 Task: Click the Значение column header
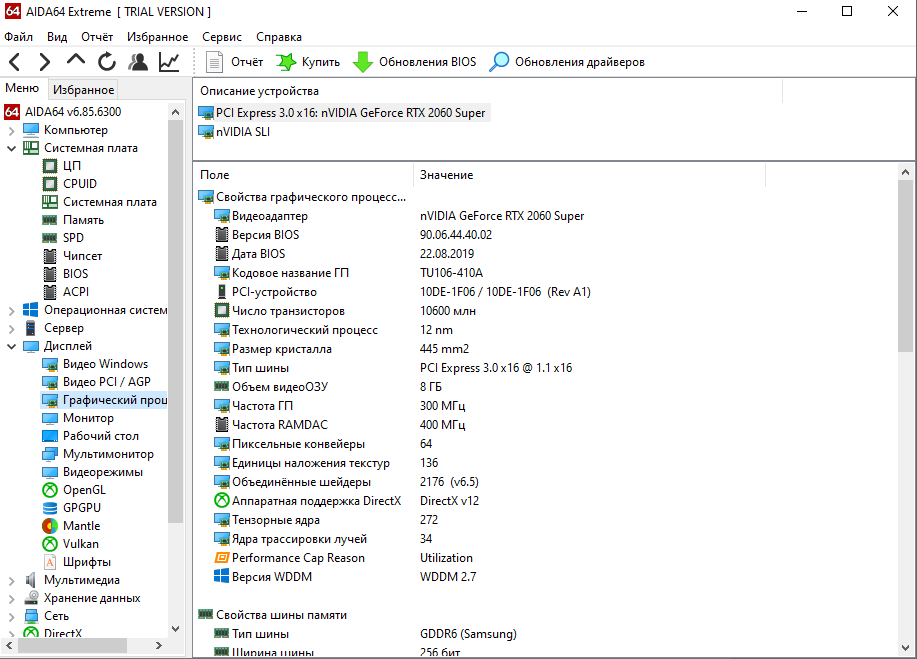446,175
